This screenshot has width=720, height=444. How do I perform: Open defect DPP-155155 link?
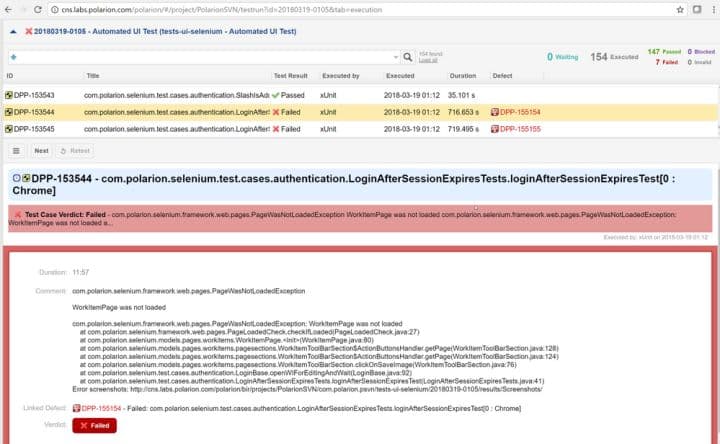520,129
